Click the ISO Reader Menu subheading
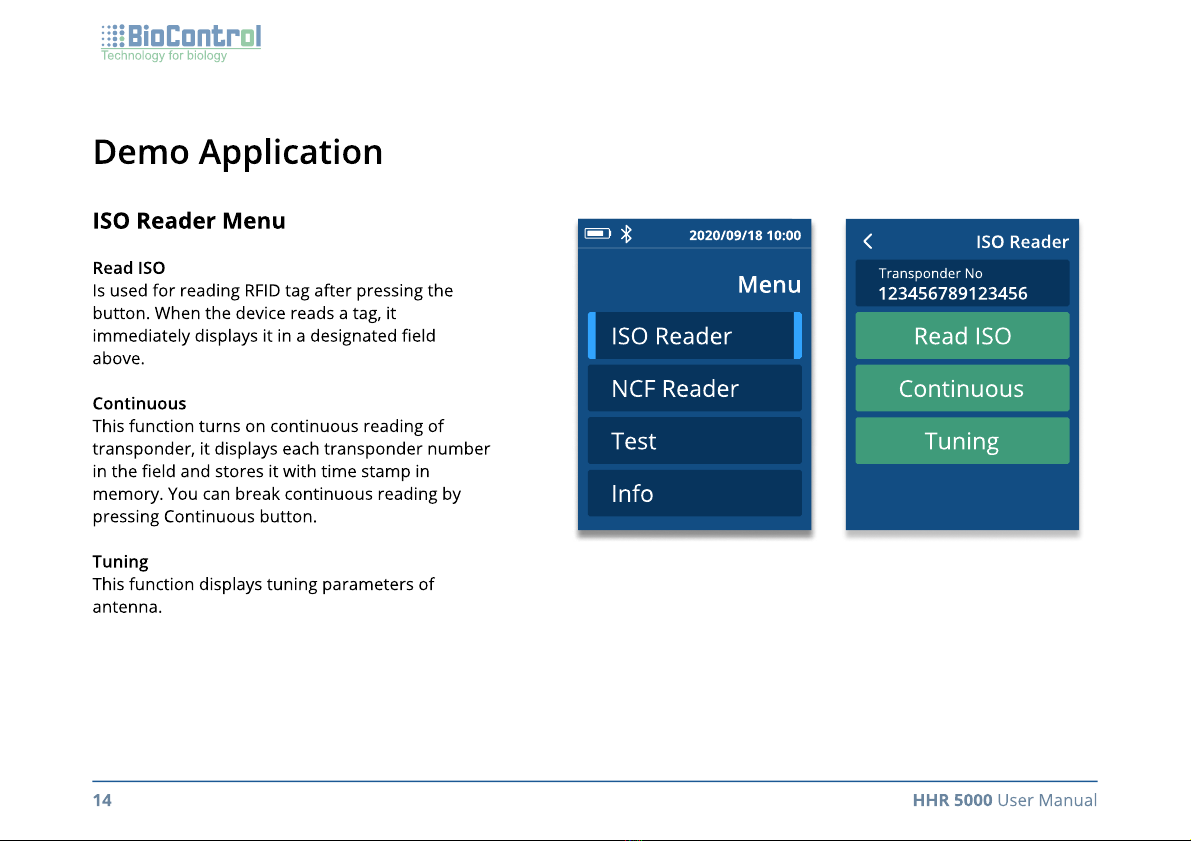This screenshot has height=841, width=1191. (x=189, y=220)
